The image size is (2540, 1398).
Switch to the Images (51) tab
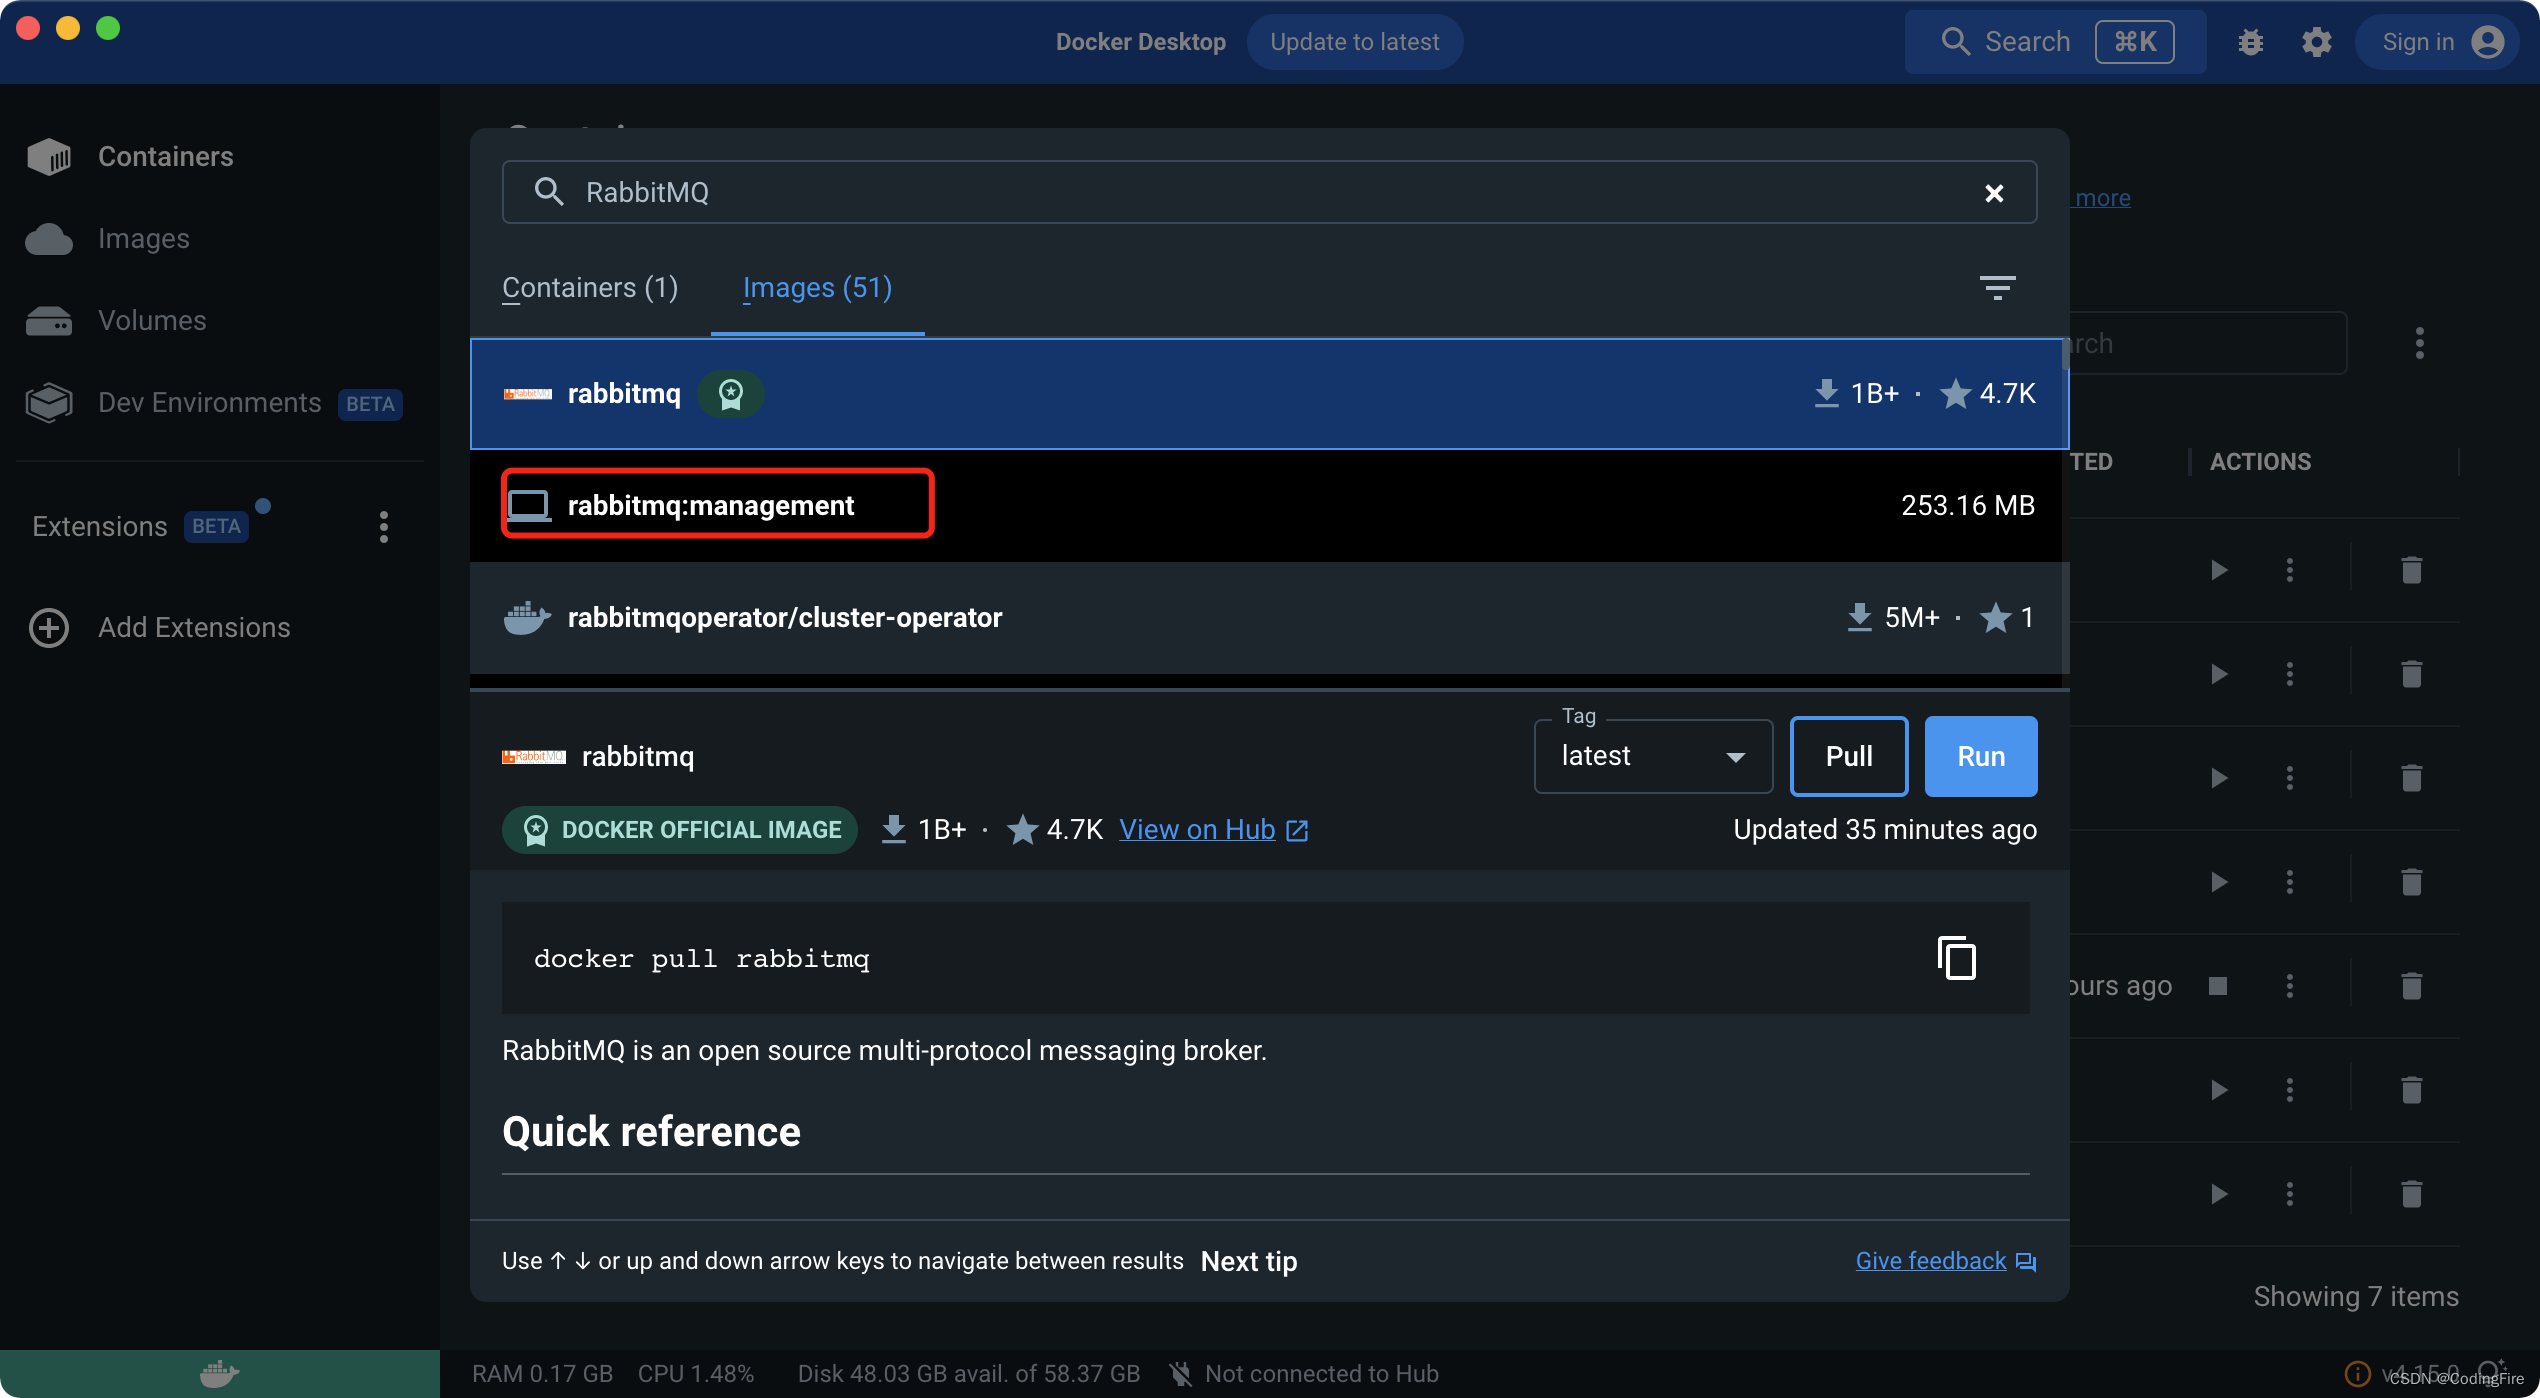[817, 288]
